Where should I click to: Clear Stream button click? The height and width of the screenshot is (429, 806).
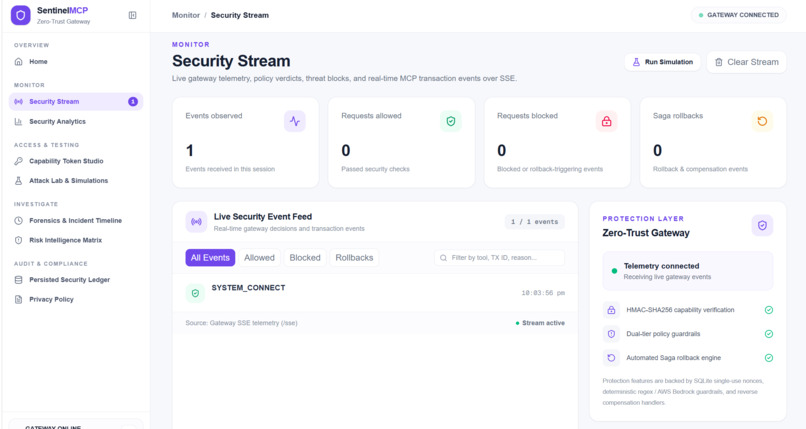click(746, 62)
